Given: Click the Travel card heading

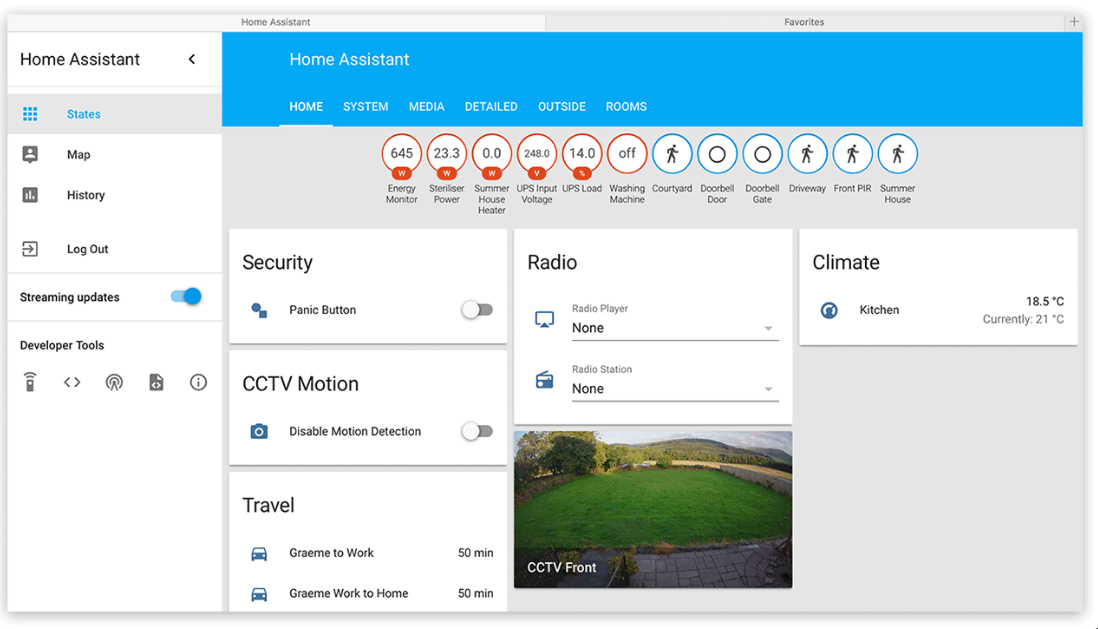Looking at the screenshot, I should [268, 505].
